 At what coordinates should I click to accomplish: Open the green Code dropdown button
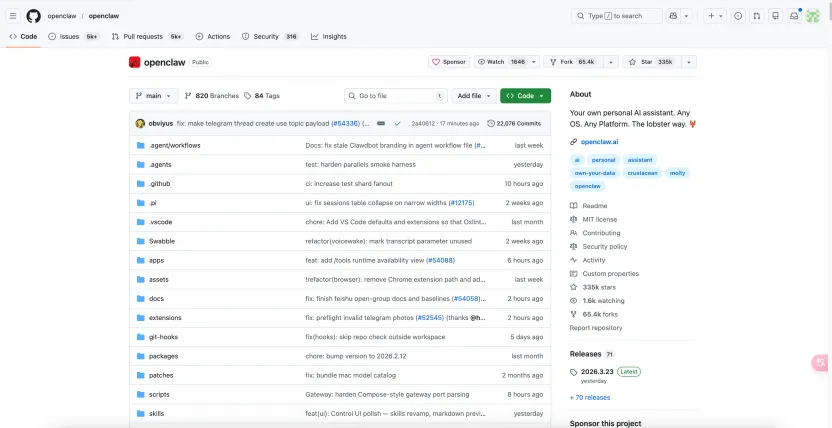tap(525, 96)
